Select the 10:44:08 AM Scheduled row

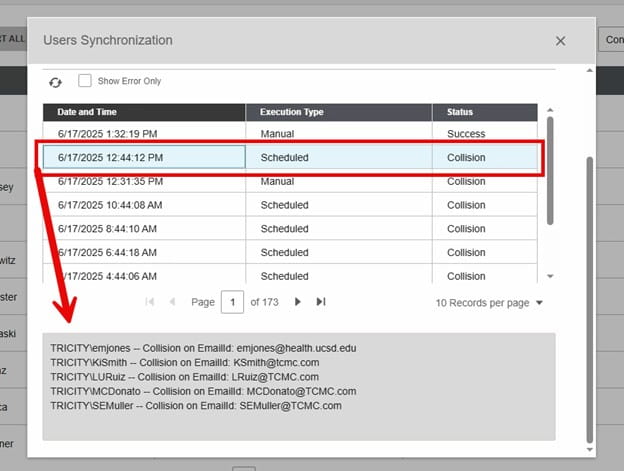(x=290, y=205)
